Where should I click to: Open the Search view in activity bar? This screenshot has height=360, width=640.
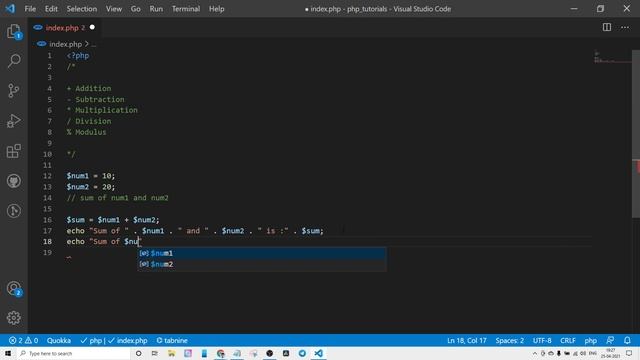point(14,61)
